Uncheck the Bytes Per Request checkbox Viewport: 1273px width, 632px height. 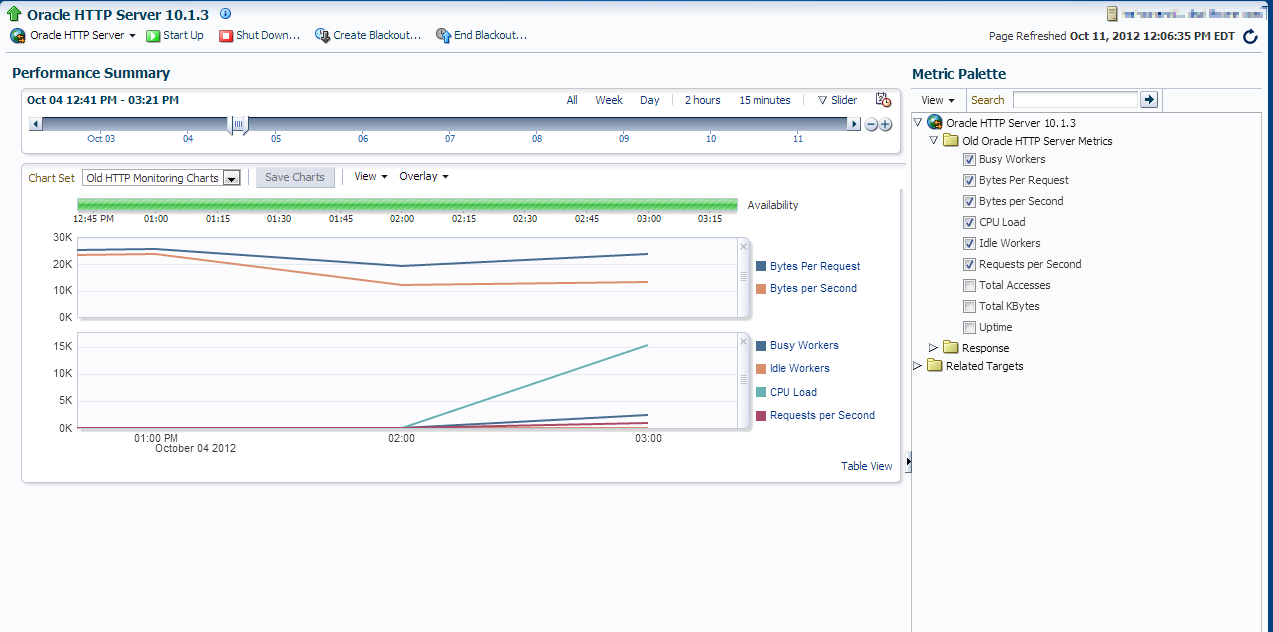point(969,180)
